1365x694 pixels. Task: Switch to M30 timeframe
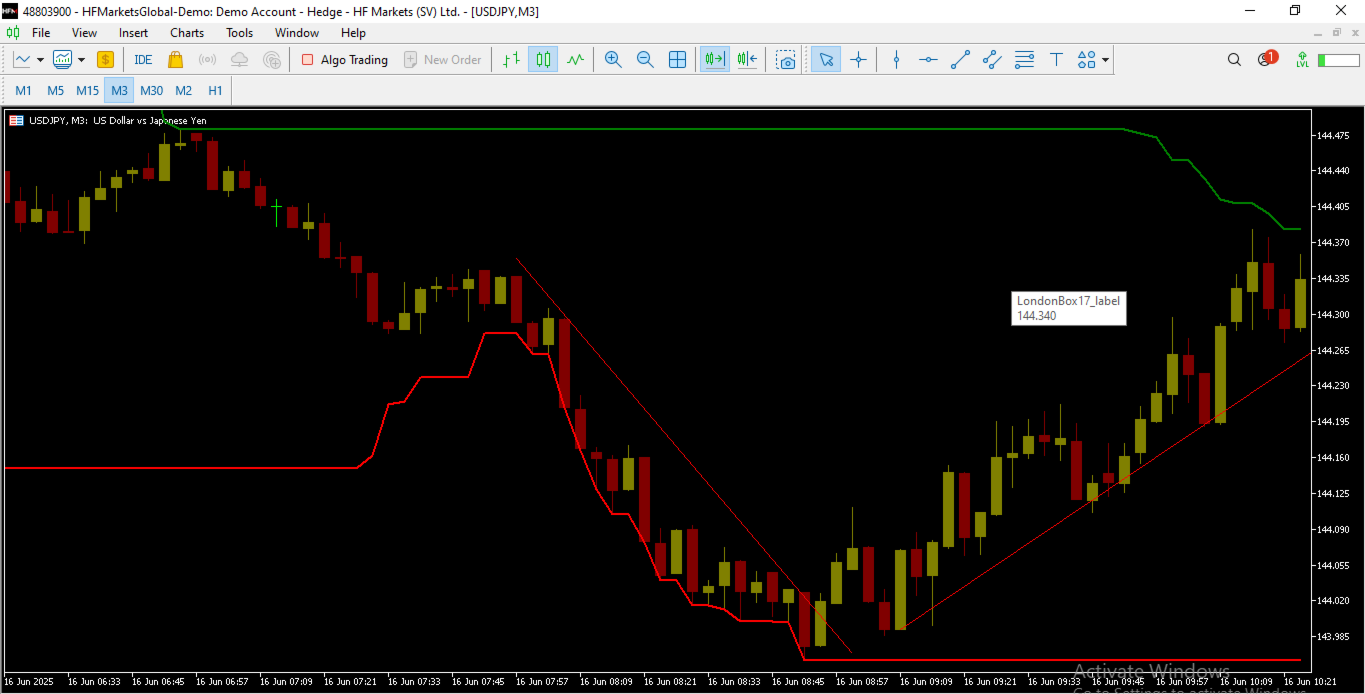152,91
